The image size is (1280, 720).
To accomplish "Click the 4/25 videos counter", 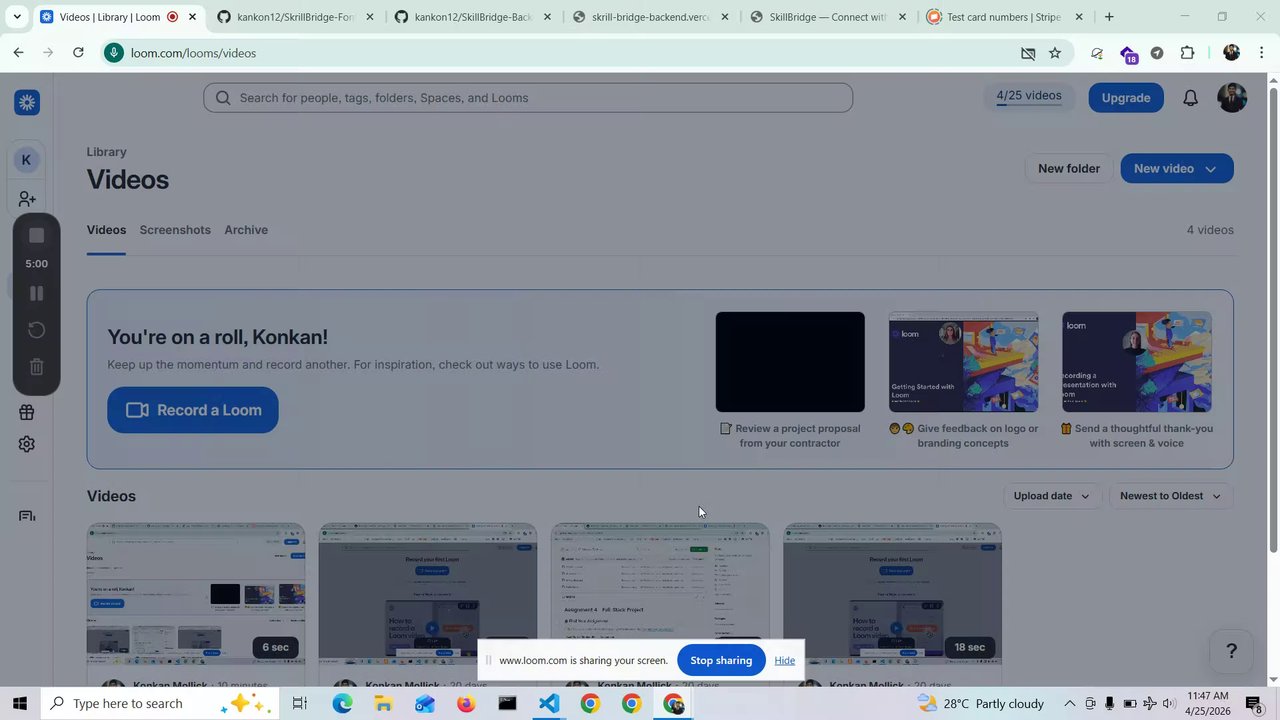I will click(1029, 96).
